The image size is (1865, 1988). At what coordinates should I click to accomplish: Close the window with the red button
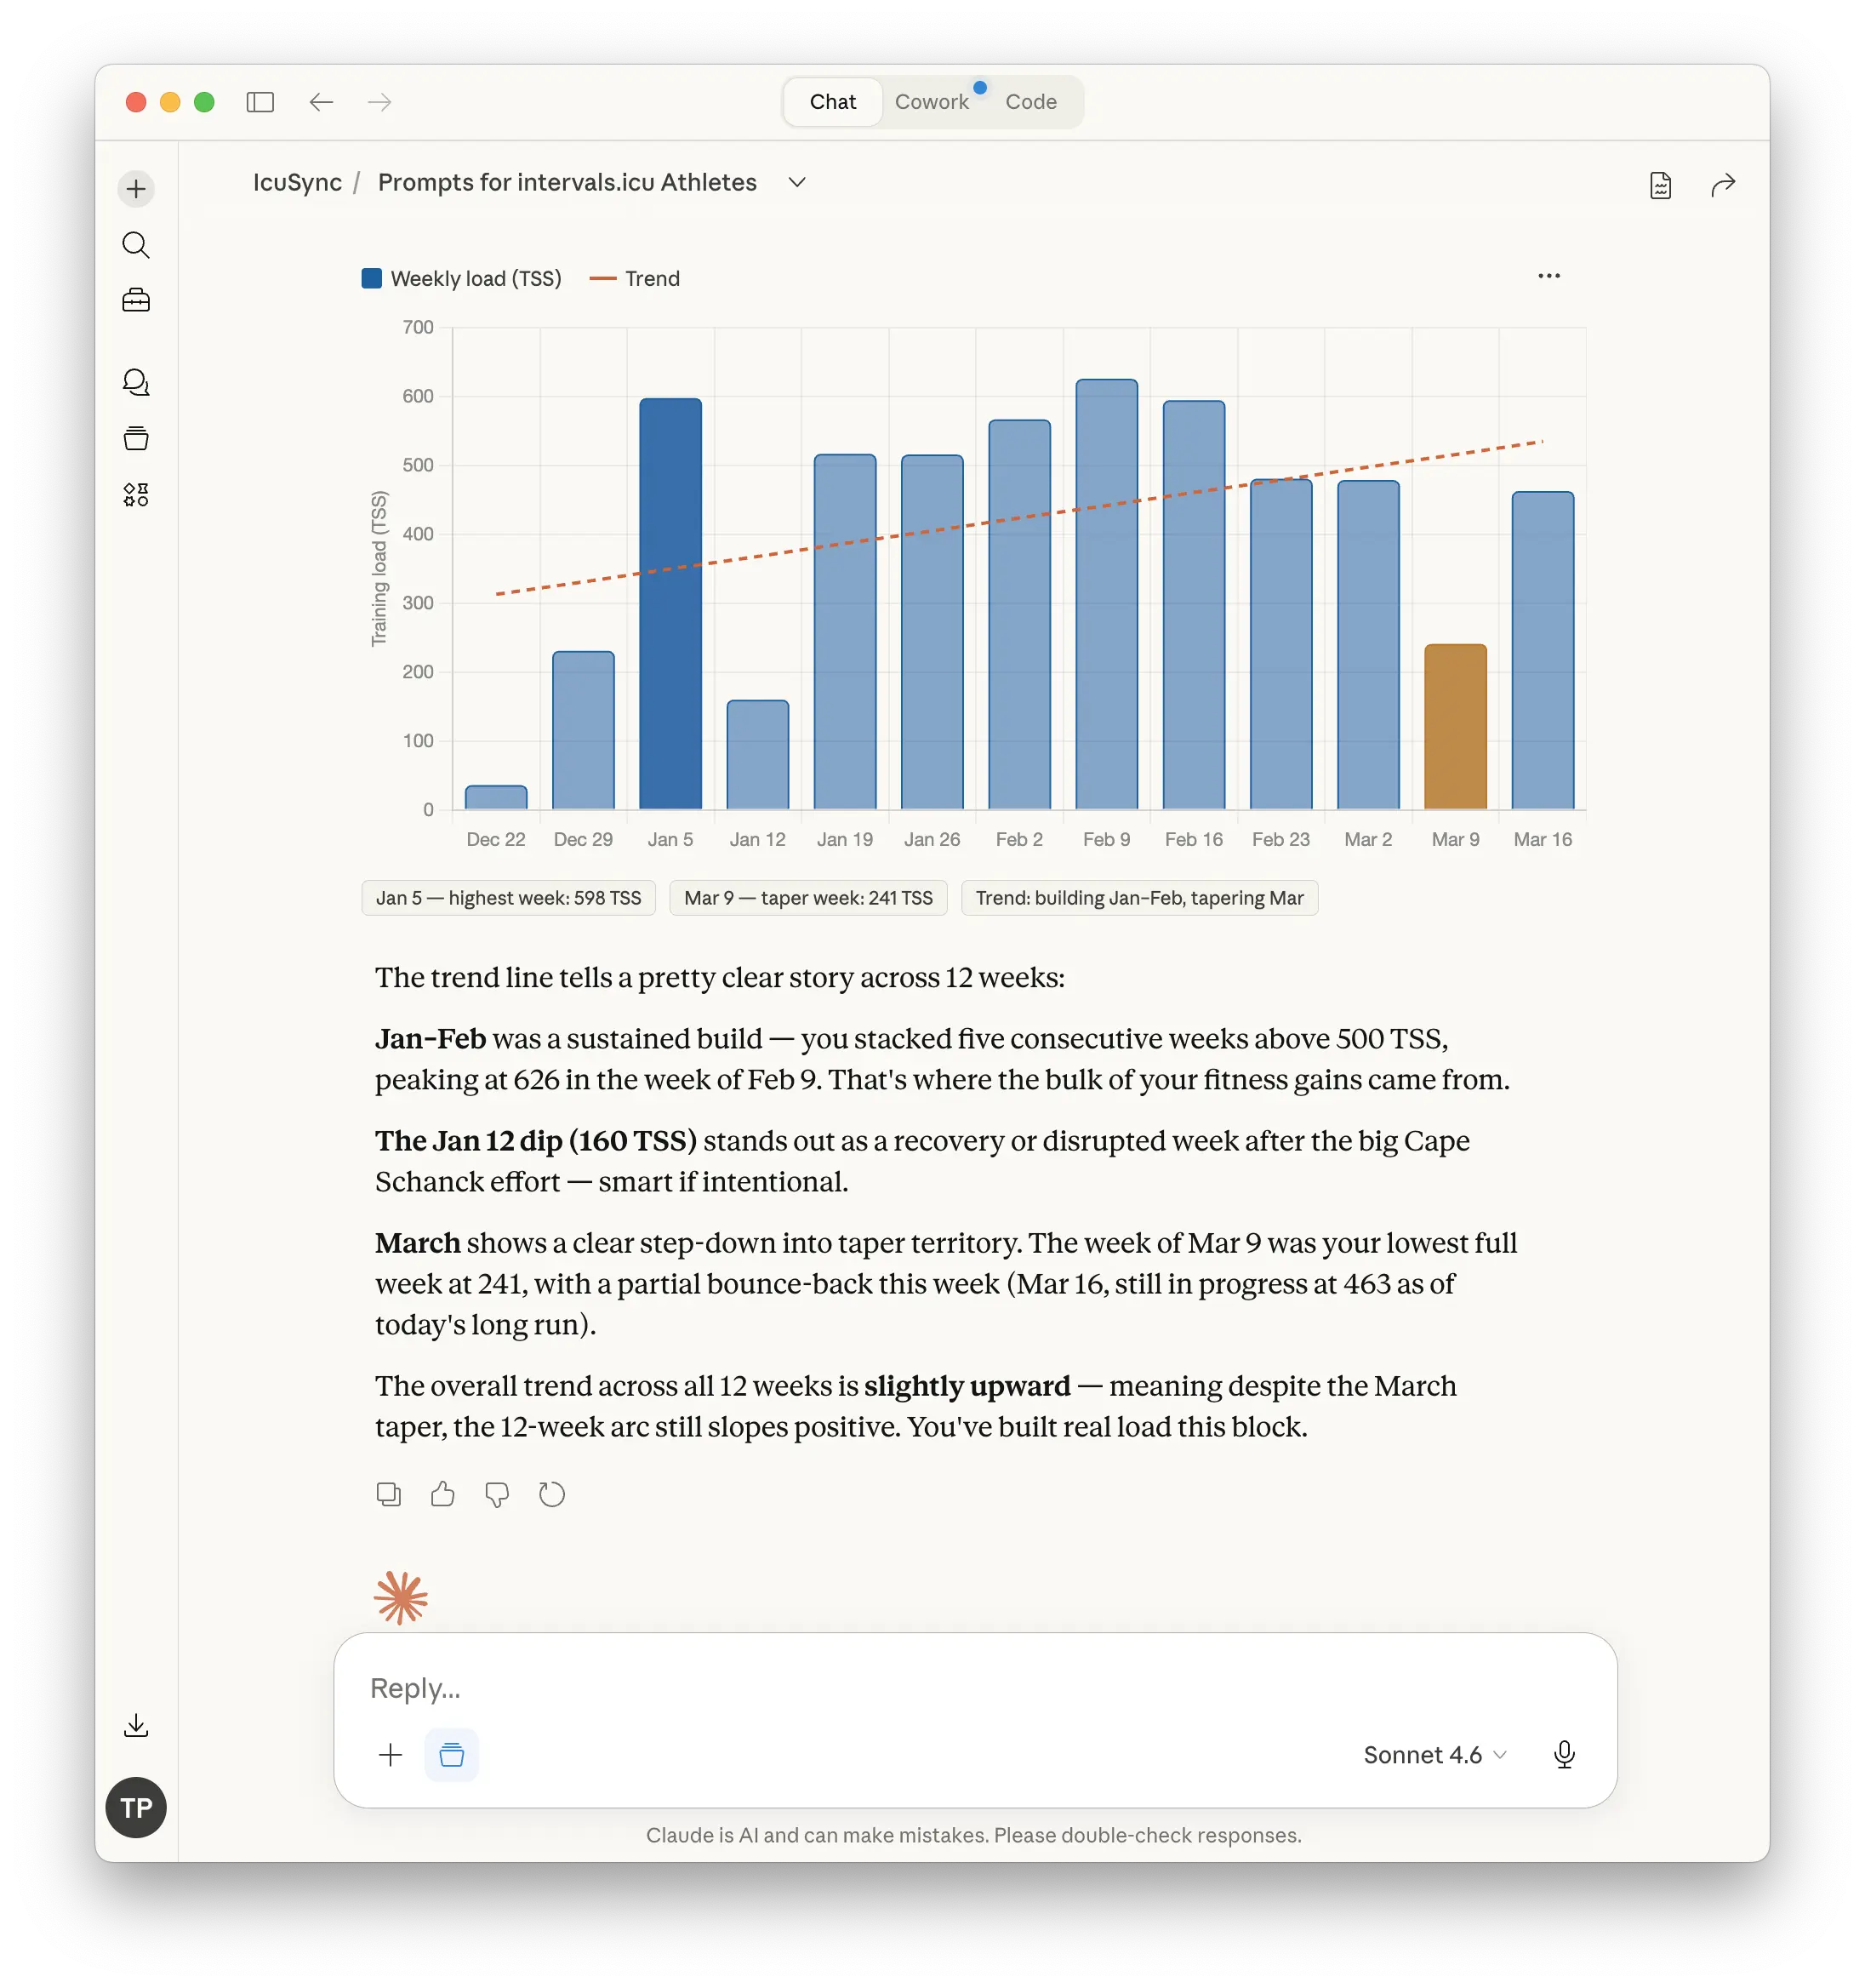pos(136,102)
